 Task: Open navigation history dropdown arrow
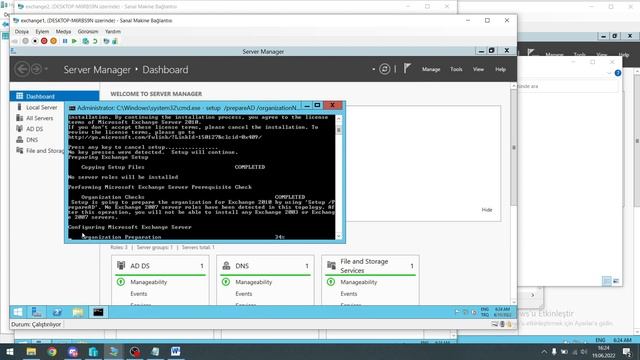coord(46,69)
